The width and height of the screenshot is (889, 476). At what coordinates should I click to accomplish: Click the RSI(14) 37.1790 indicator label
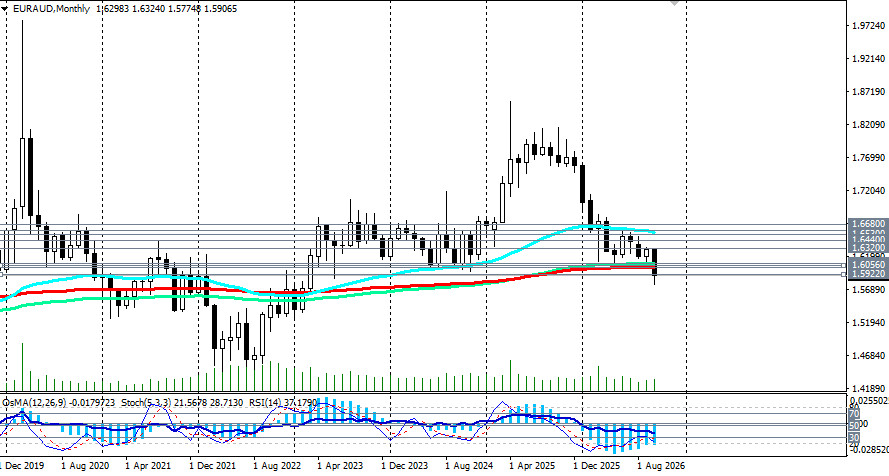tap(285, 402)
